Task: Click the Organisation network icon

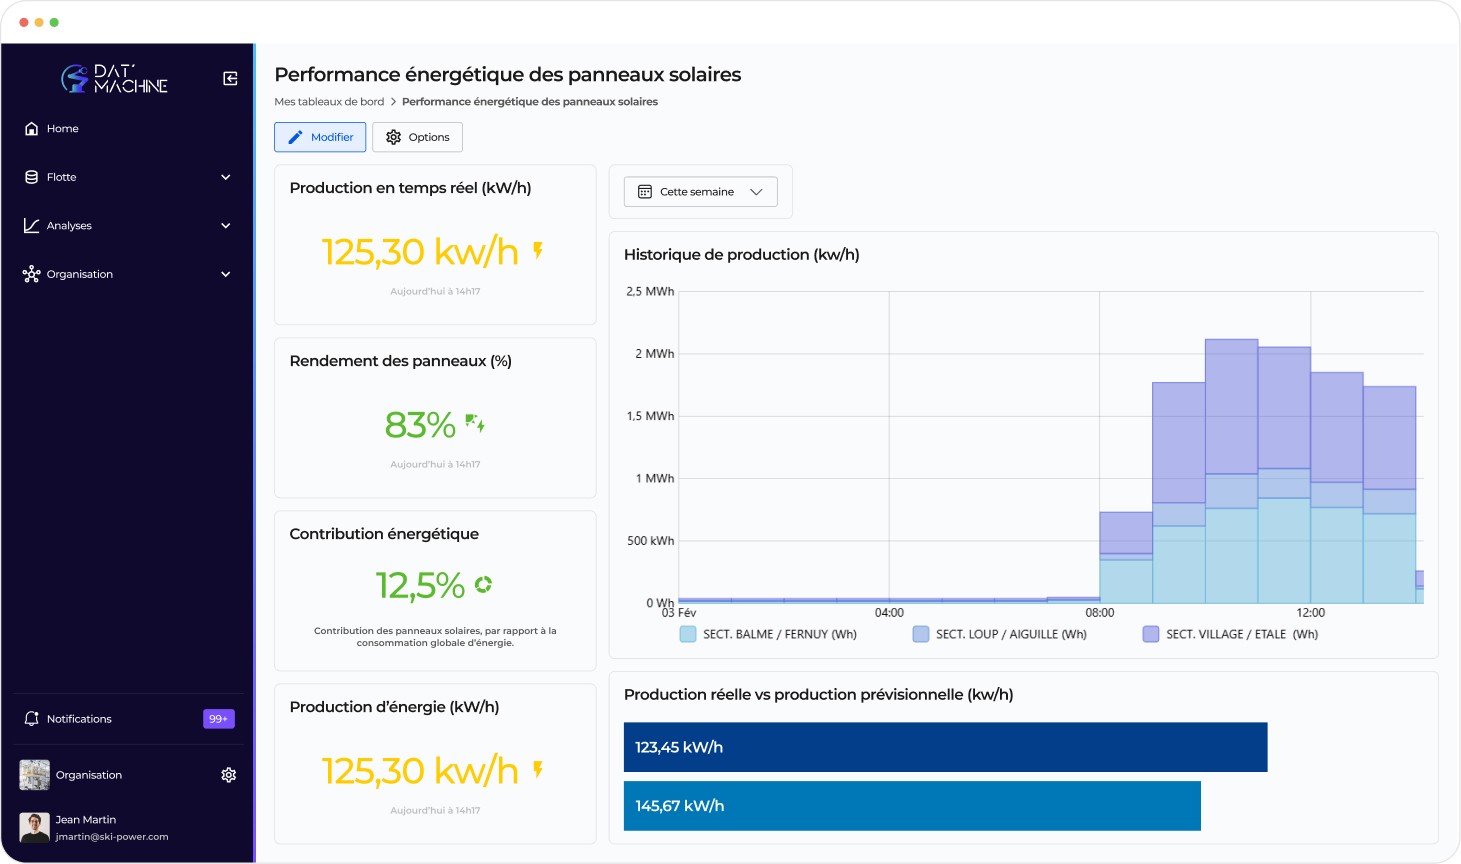Action: click(x=31, y=273)
